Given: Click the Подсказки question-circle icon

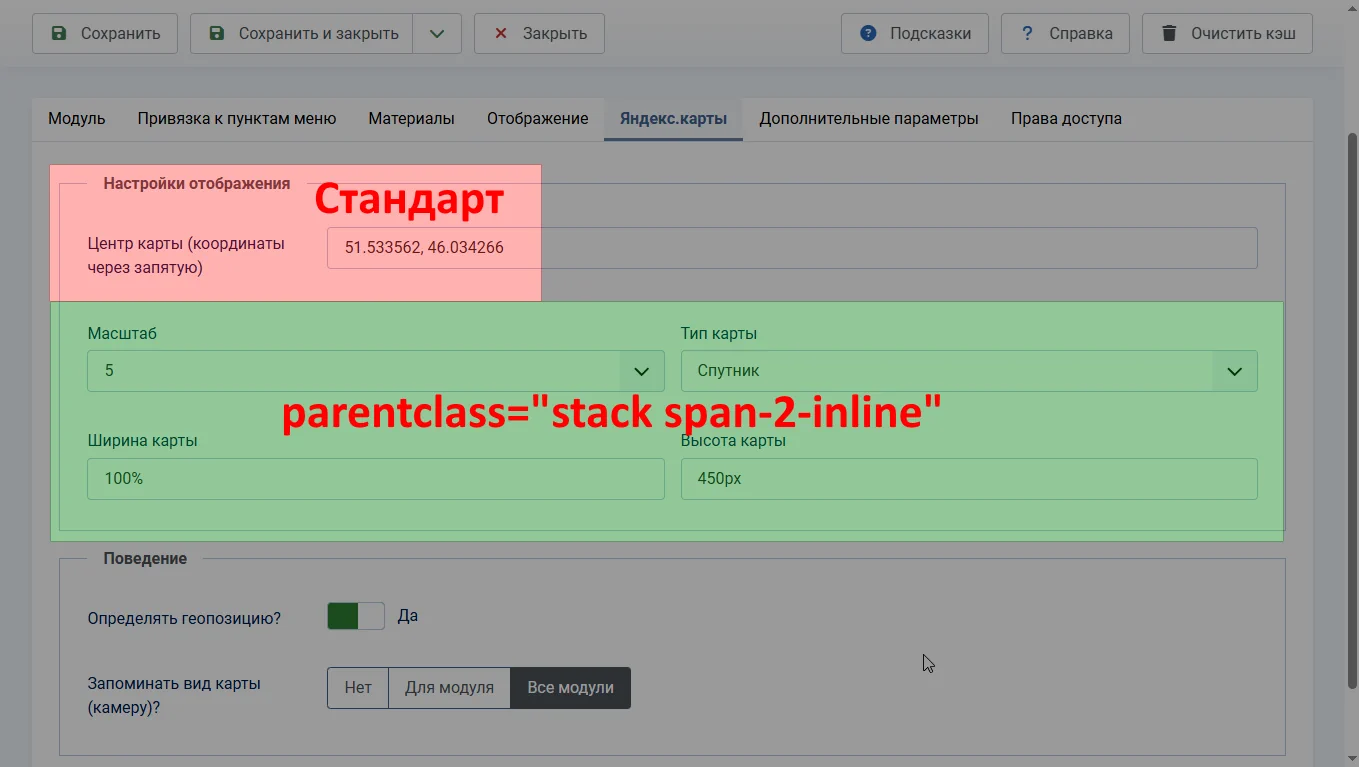Looking at the screenshot, I should (868, 33).
